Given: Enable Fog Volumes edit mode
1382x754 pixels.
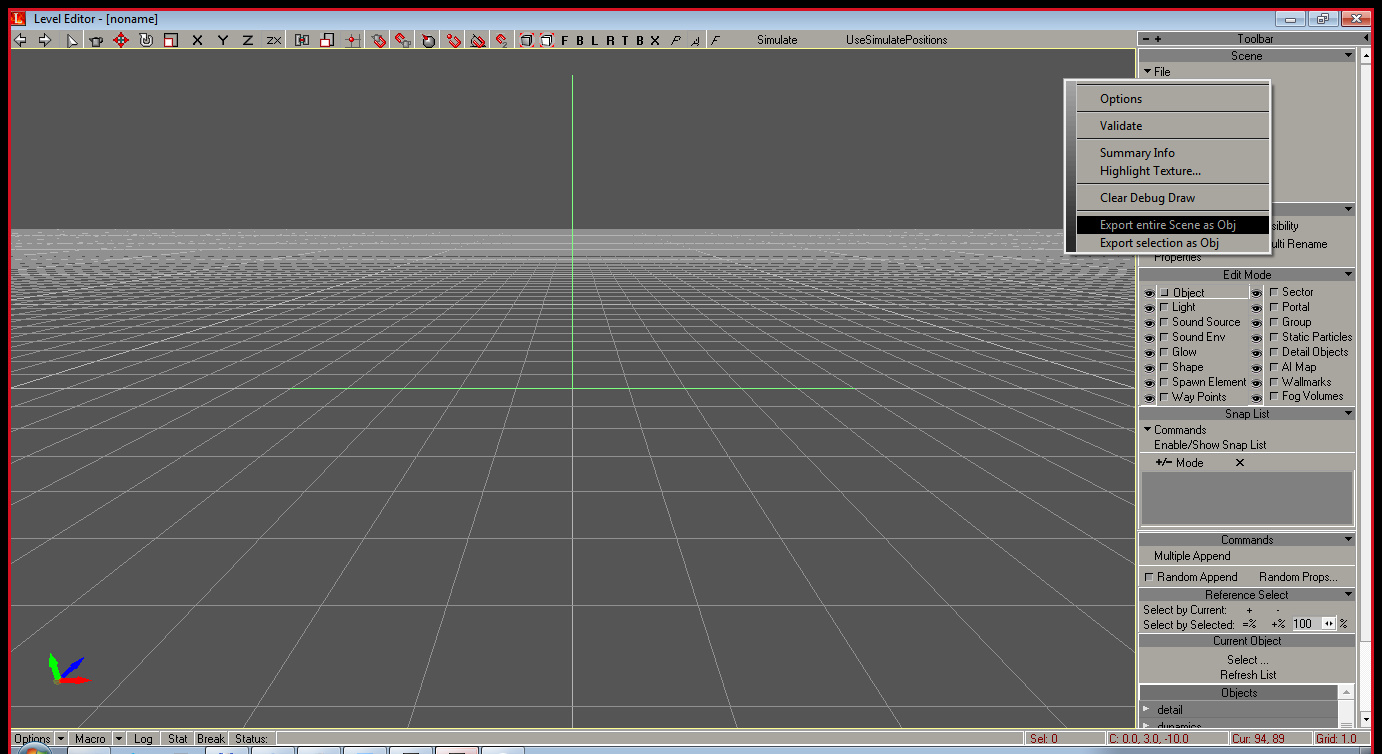Looking at the screenshot, I should pos(1274,397).
